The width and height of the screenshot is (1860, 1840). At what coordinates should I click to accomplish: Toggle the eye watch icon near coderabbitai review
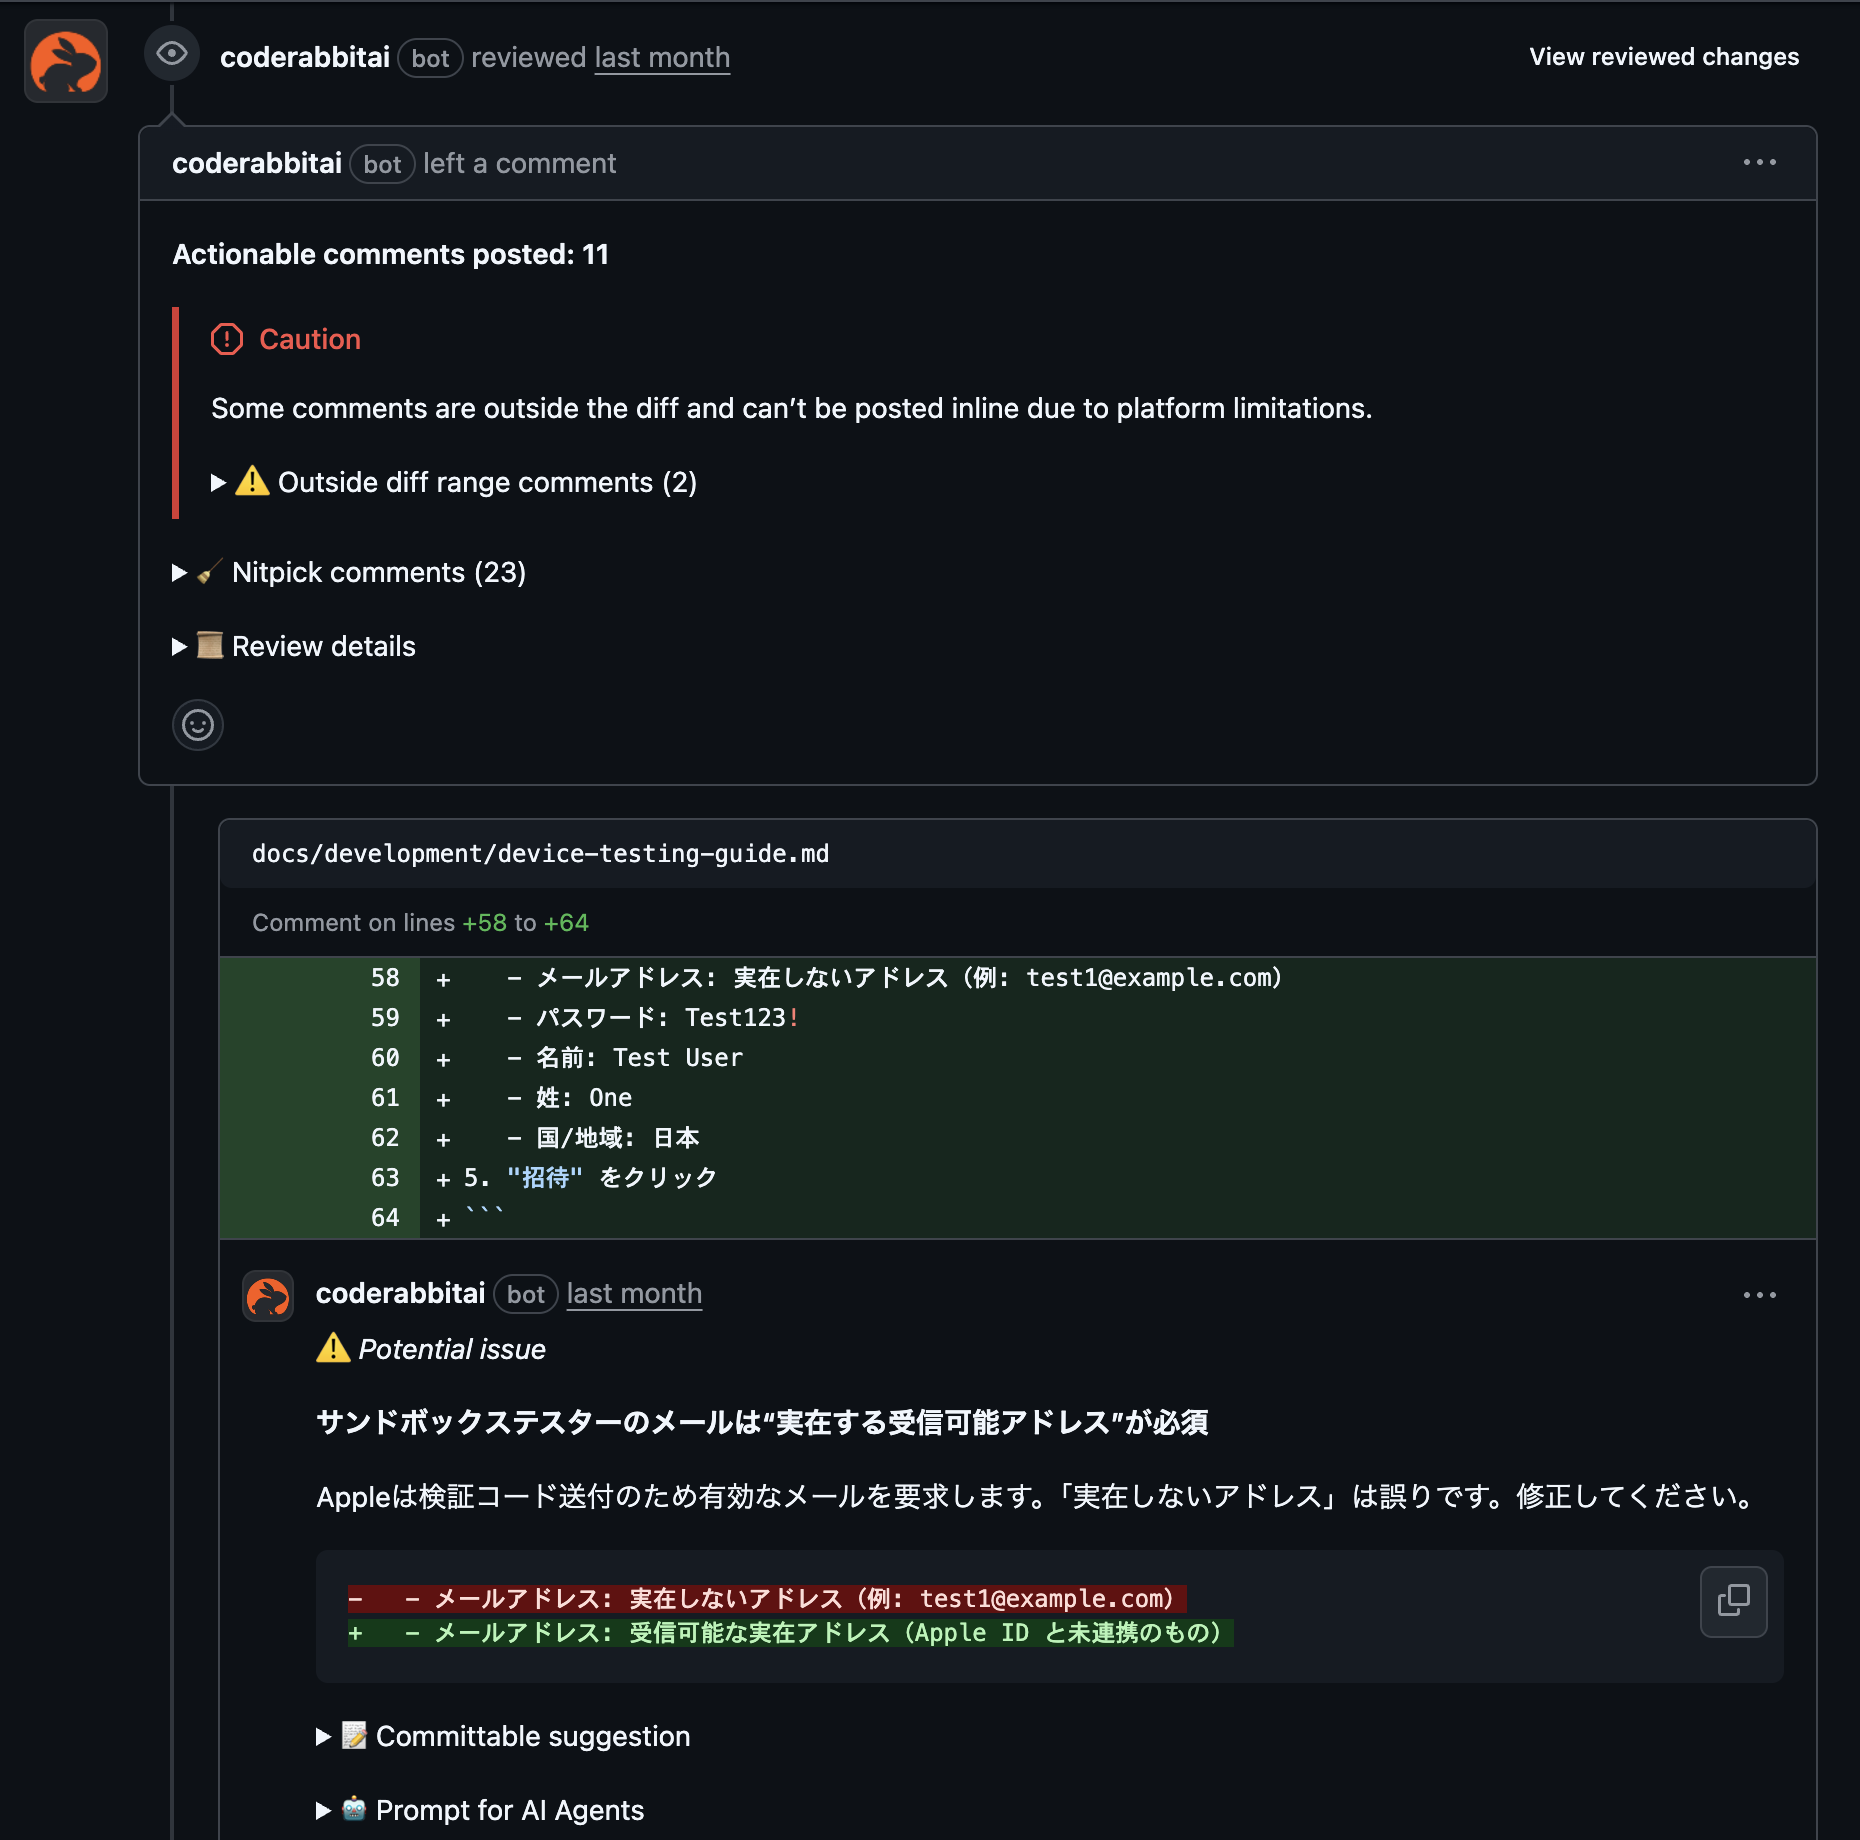[x=172, y=55]
